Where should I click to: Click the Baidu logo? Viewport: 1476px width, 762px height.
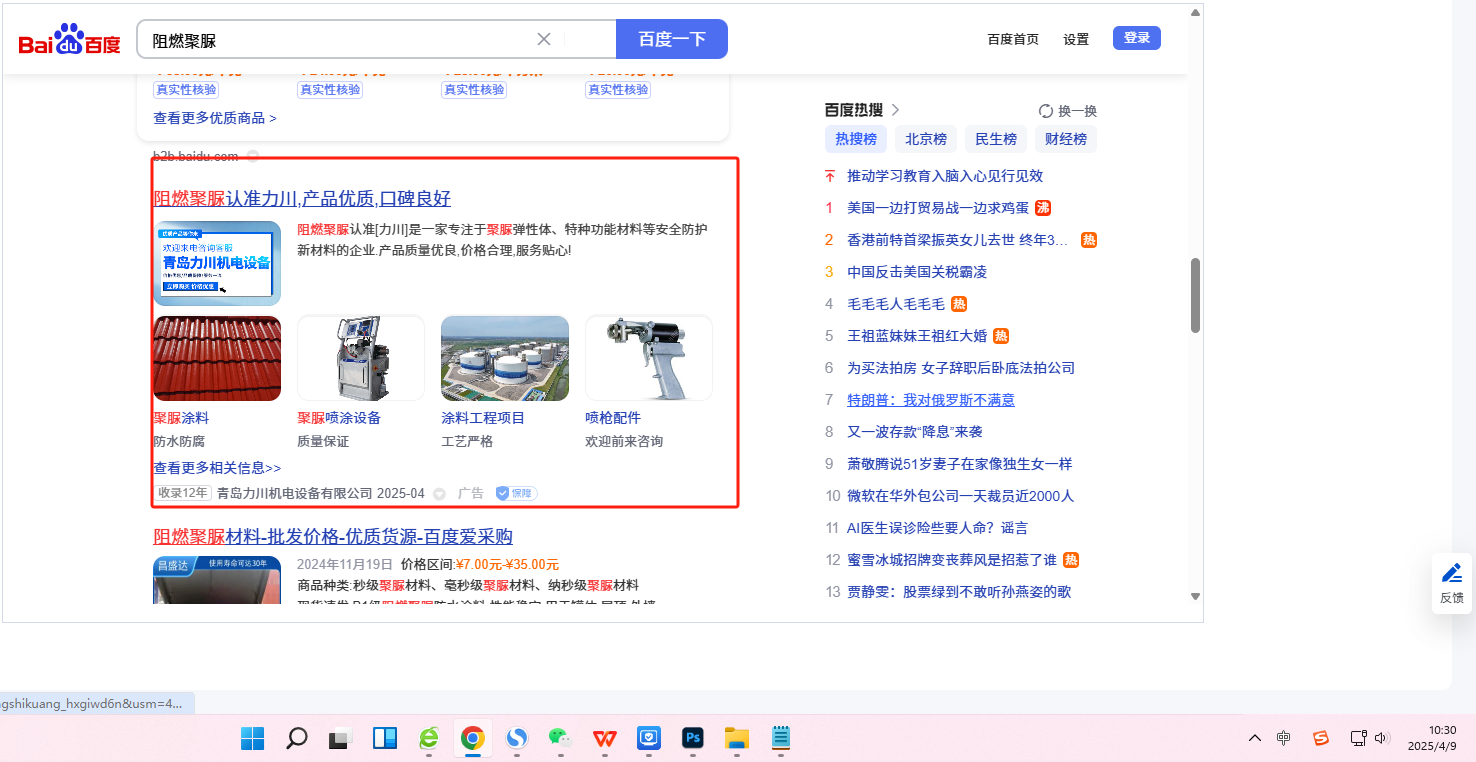tap(69, 40)
